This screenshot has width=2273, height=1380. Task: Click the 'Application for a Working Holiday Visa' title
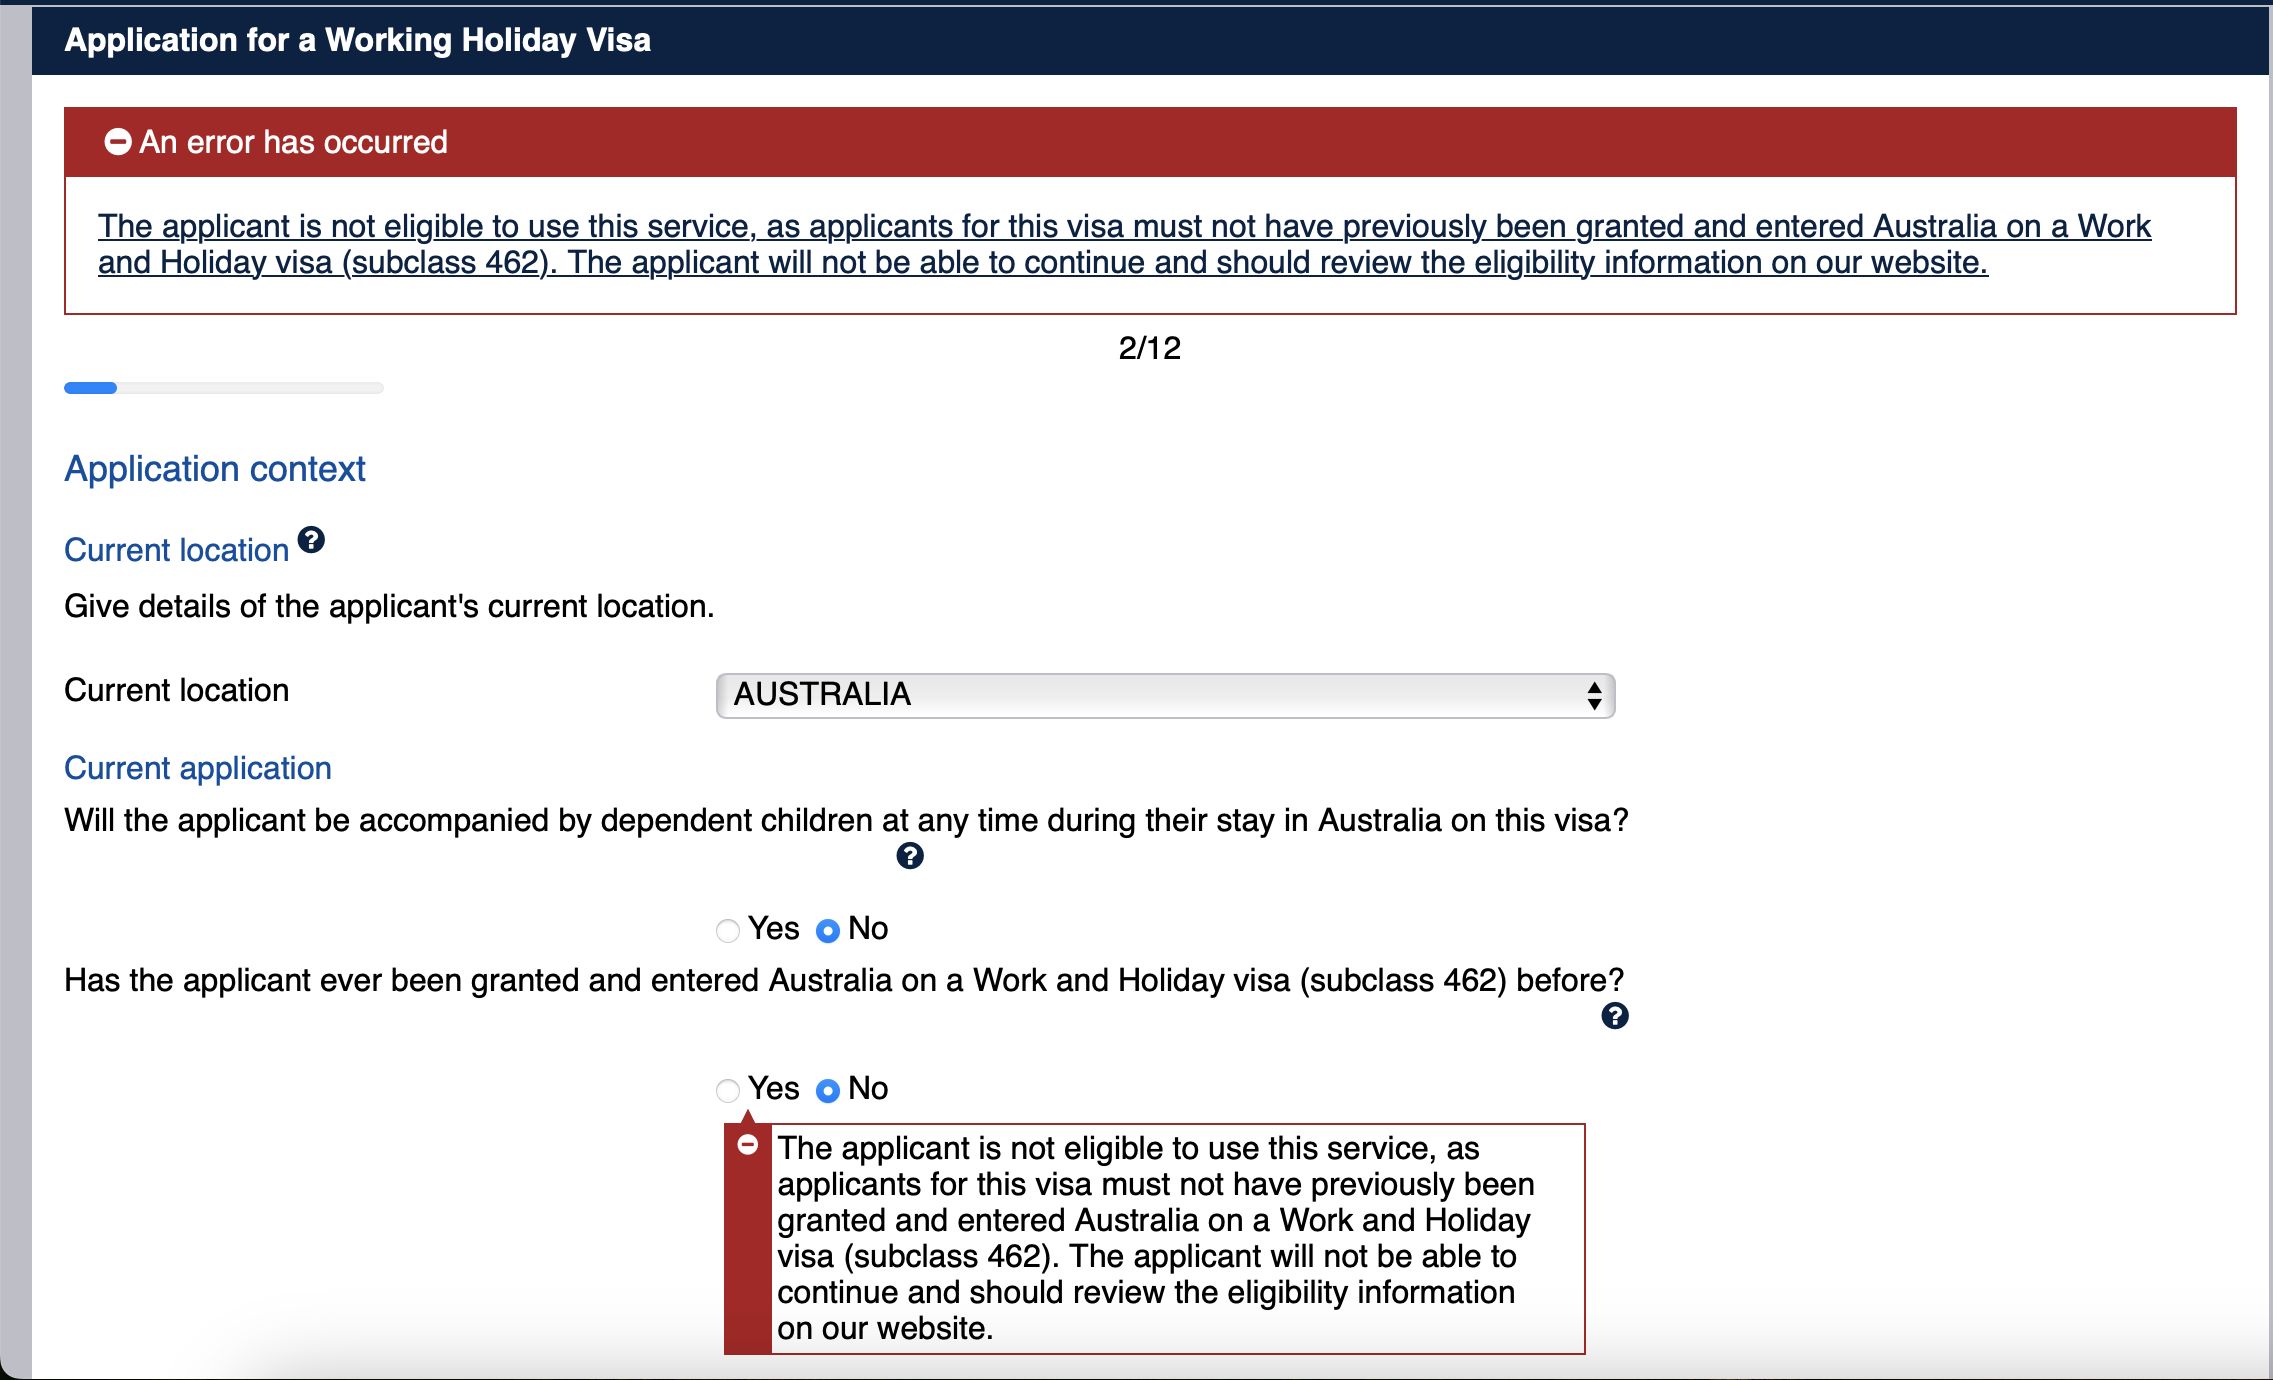click(358, 40)
